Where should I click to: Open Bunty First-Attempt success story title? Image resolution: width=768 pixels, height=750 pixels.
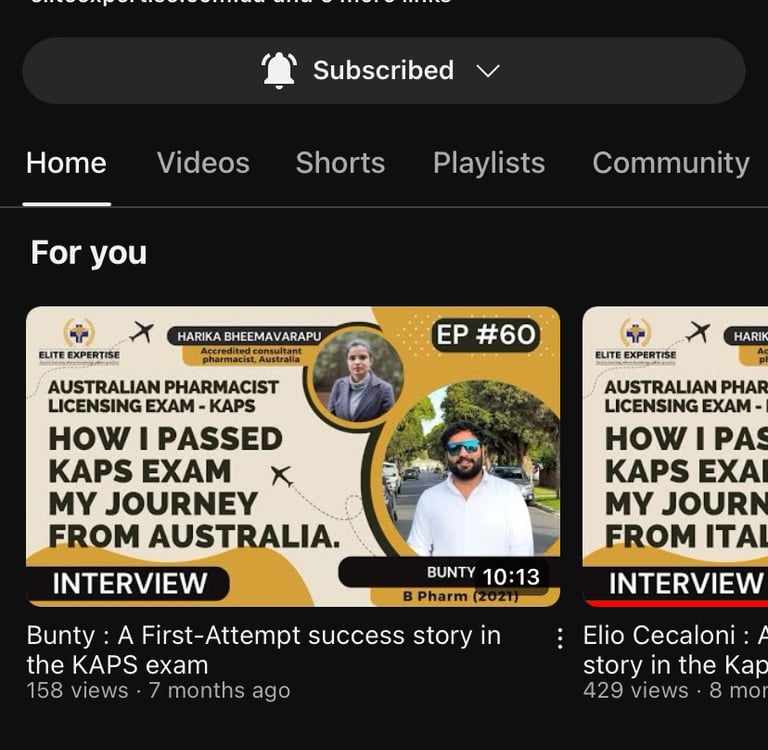coord(264,650)
